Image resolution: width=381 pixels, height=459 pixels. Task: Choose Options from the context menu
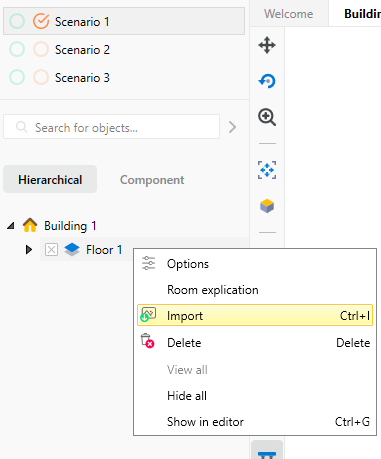[255, 264]
